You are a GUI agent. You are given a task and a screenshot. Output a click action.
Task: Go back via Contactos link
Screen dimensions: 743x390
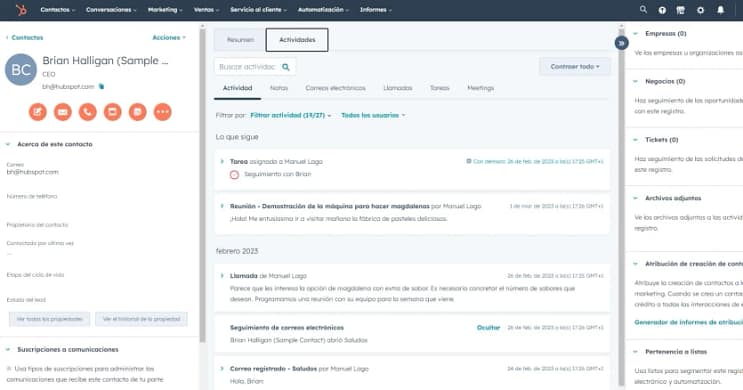pos(25,37)
